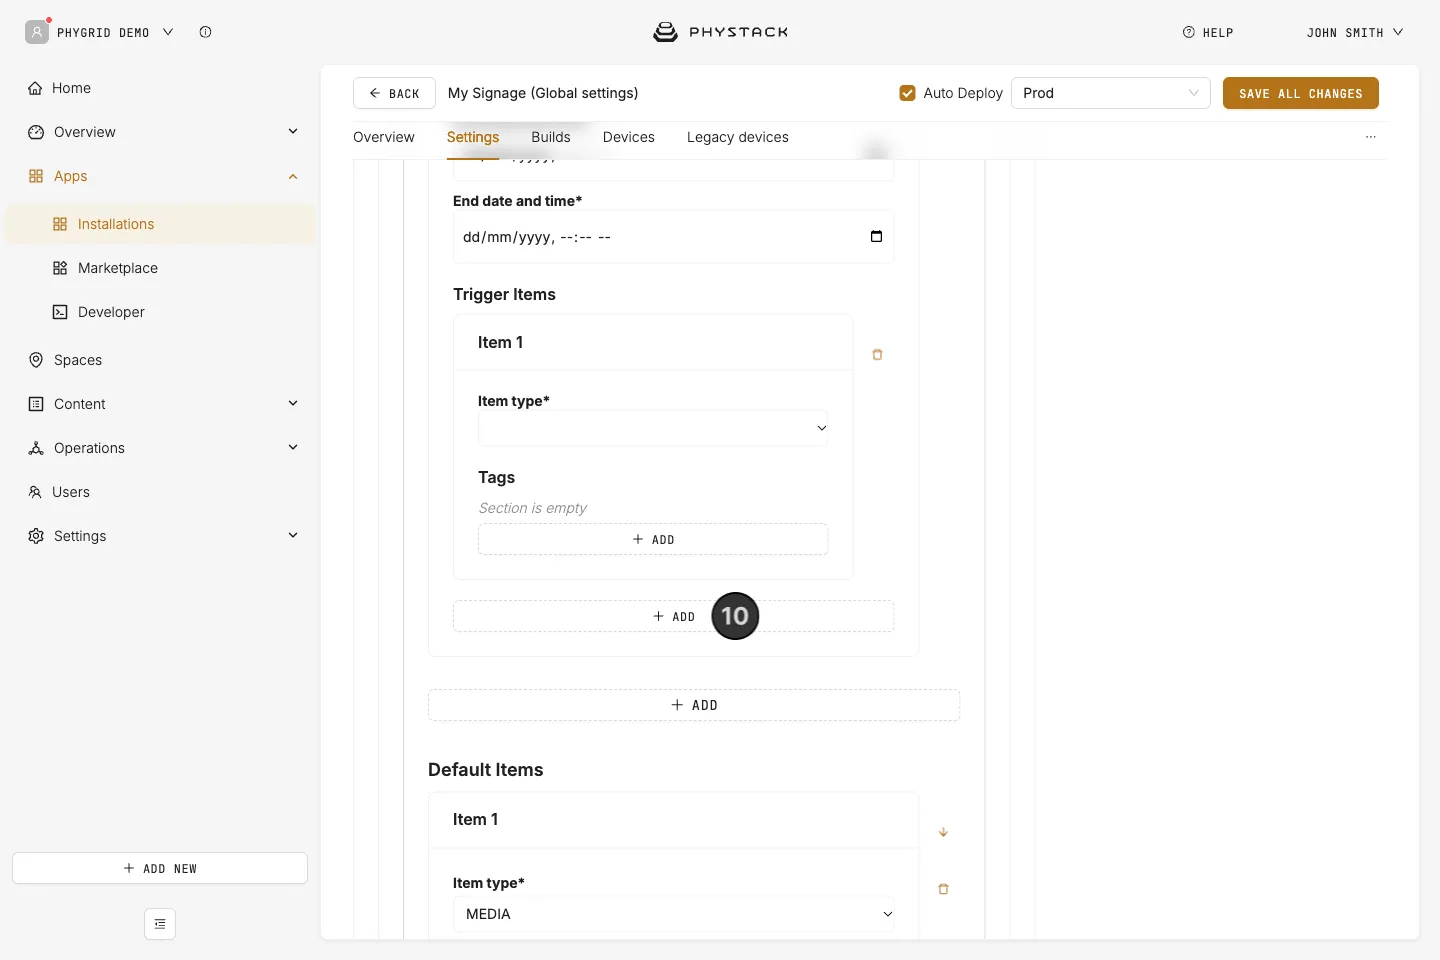Open the MEDIA item type dropdown
The image size is (1440, 960).
(674, 914)
